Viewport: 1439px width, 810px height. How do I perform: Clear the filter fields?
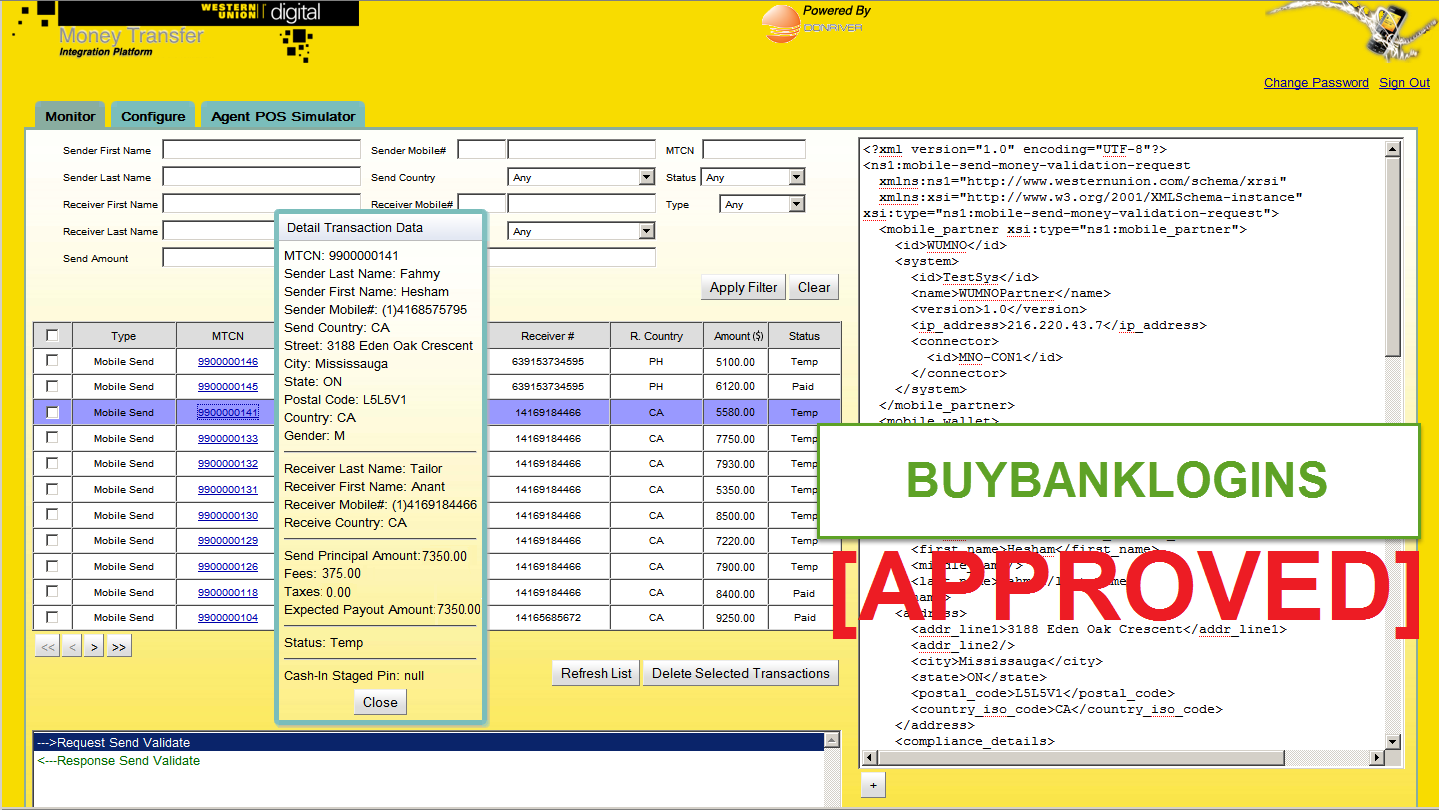[x=814, y=287]
